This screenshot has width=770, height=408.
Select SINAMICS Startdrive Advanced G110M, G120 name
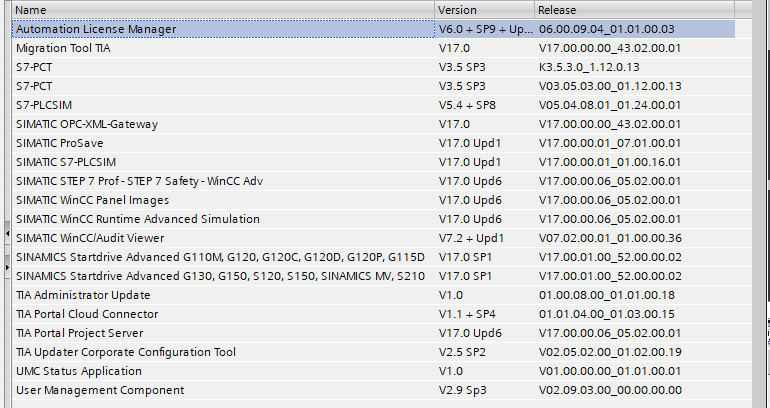click(220, 257)
